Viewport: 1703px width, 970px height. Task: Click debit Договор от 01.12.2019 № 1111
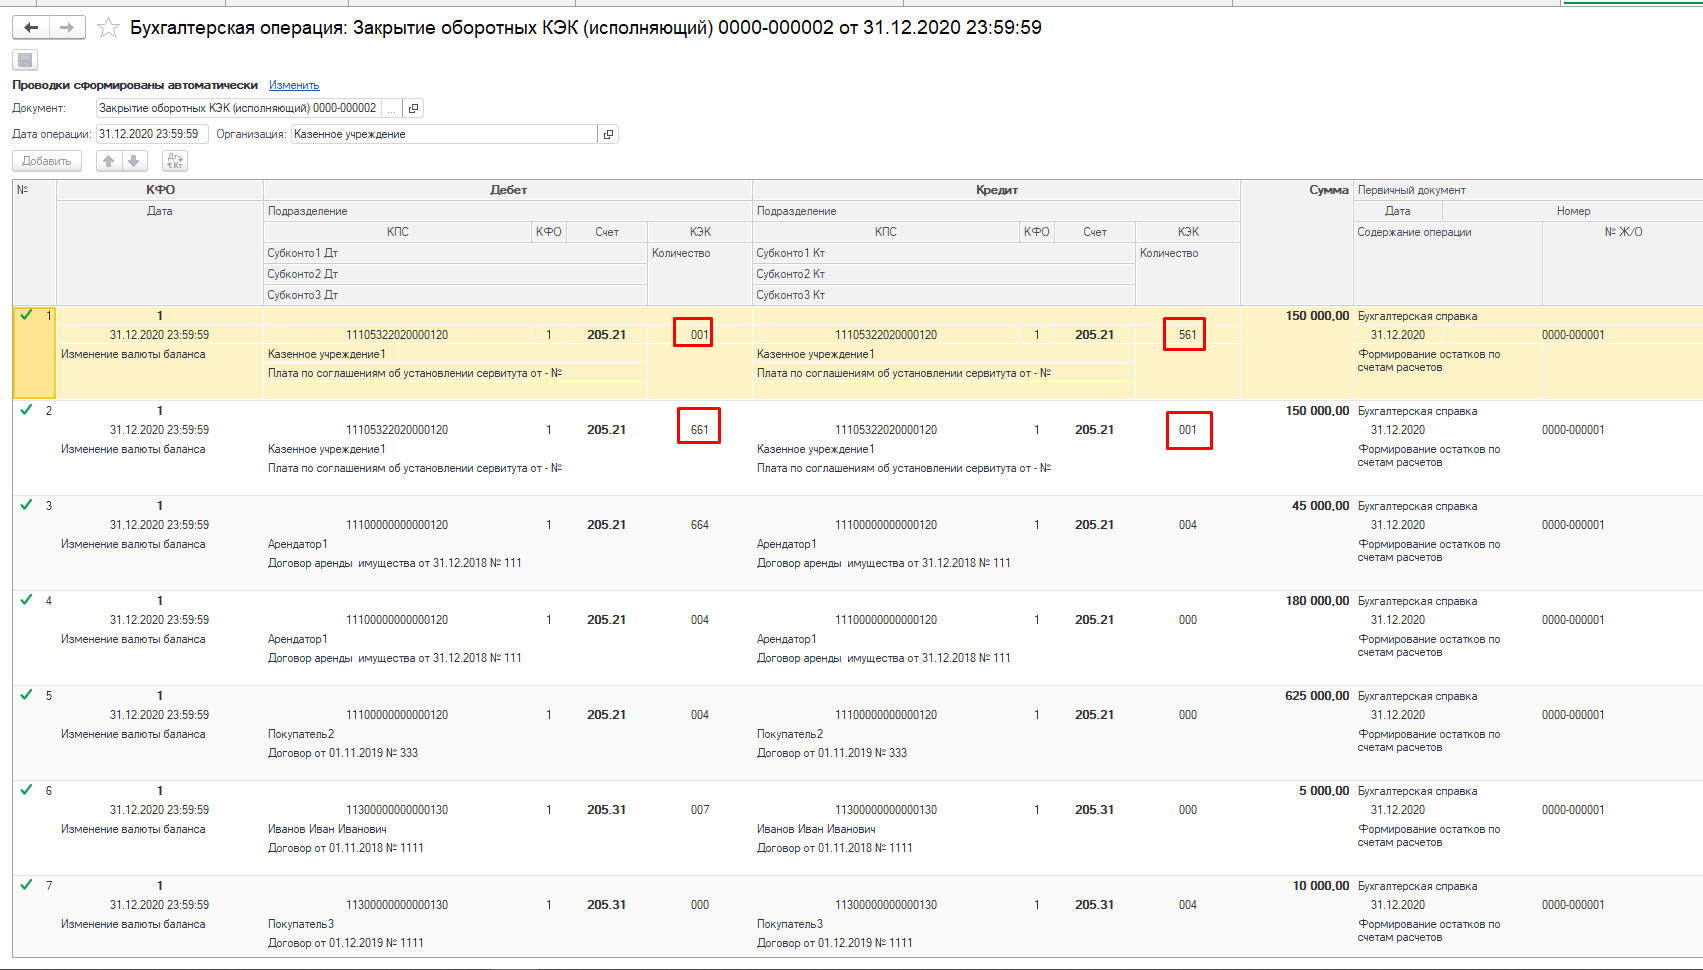point(346,943)
